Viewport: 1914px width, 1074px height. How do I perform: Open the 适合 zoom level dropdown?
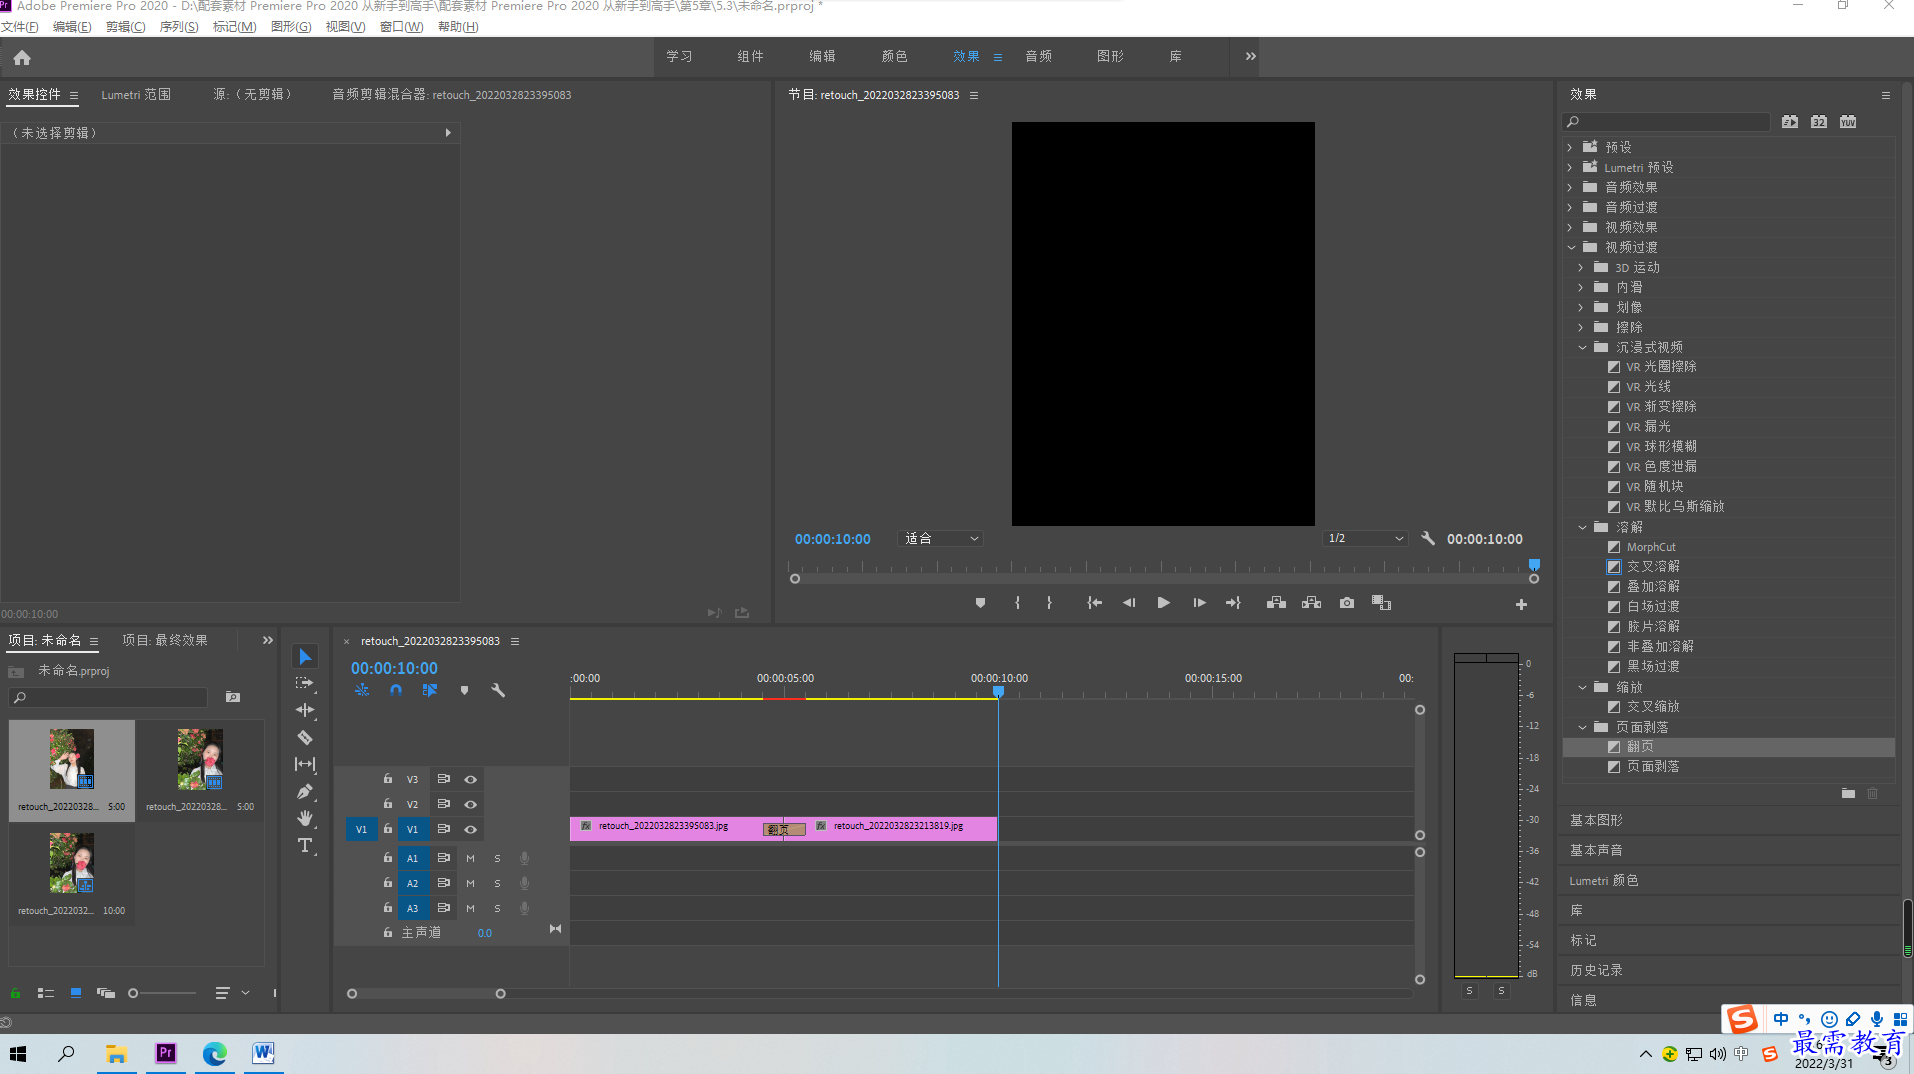(x=940, y=539)
